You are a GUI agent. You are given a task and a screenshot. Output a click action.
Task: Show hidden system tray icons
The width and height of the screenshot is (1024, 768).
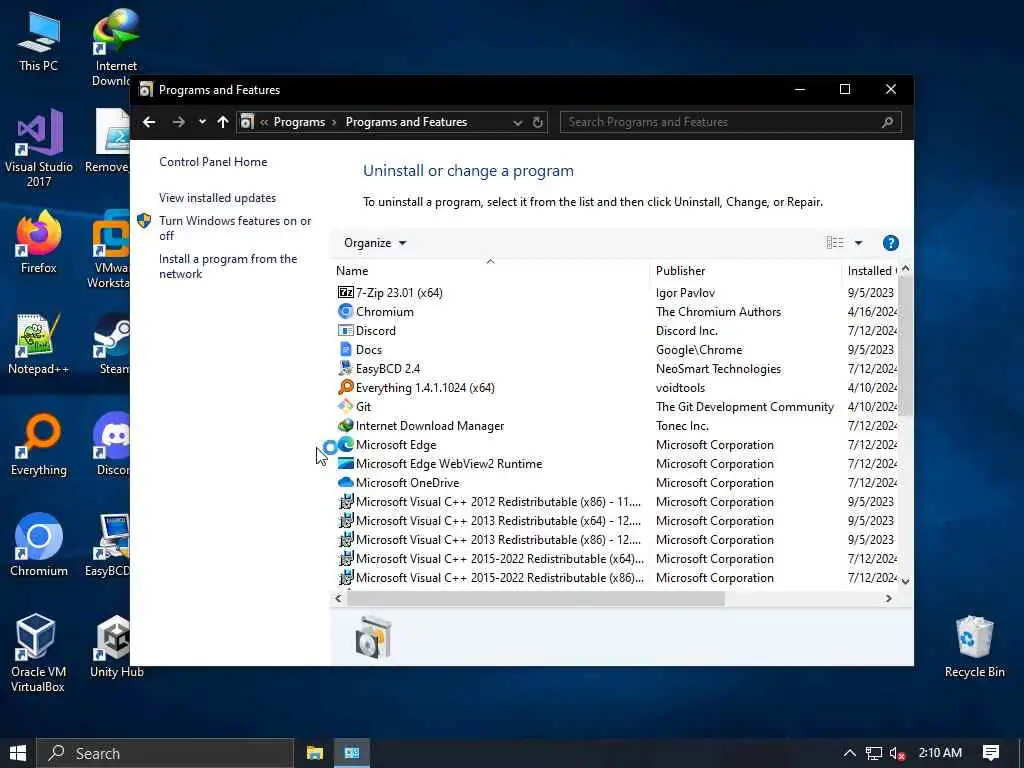point(850,753)
